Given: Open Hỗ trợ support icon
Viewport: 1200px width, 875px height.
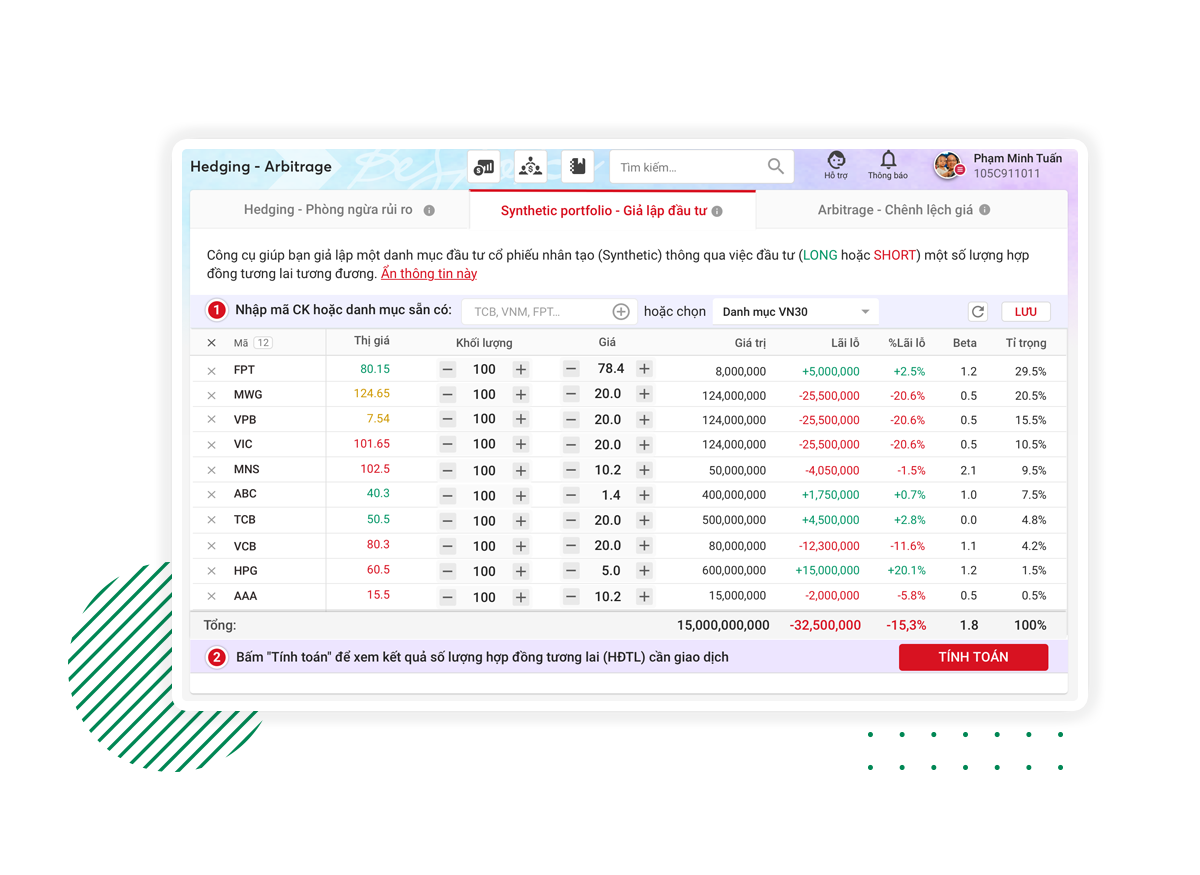Looking at the screenshot, I should point(836,165).
